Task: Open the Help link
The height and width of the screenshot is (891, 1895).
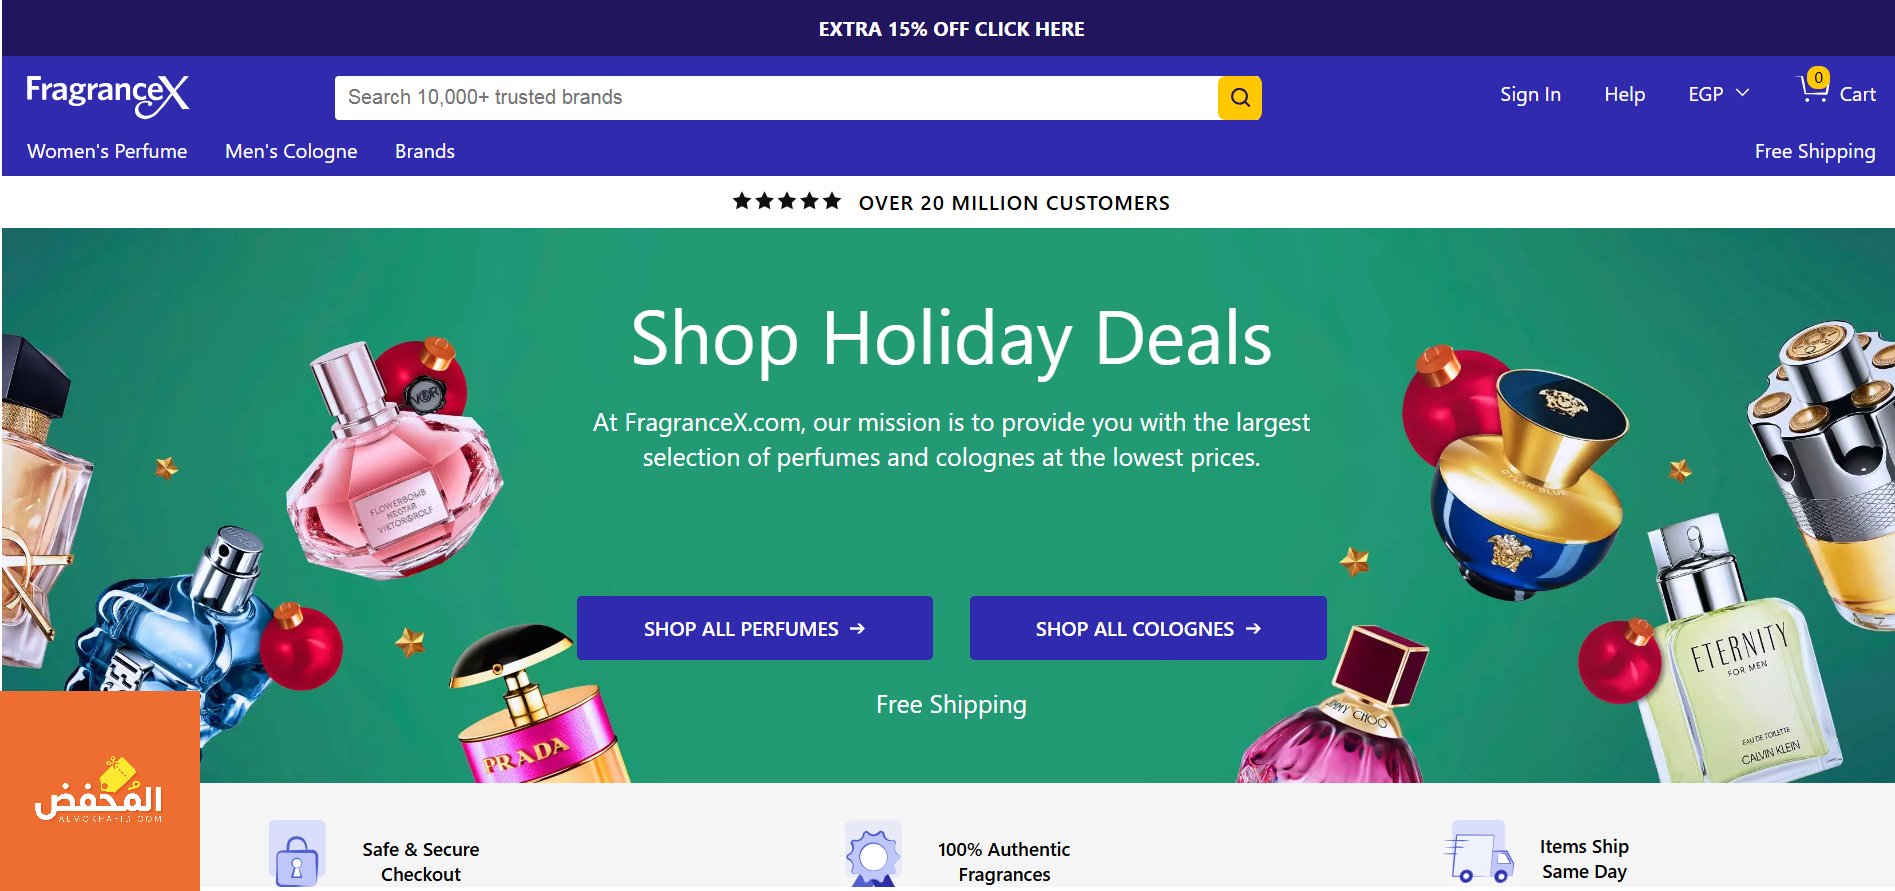Action: 1624,94
